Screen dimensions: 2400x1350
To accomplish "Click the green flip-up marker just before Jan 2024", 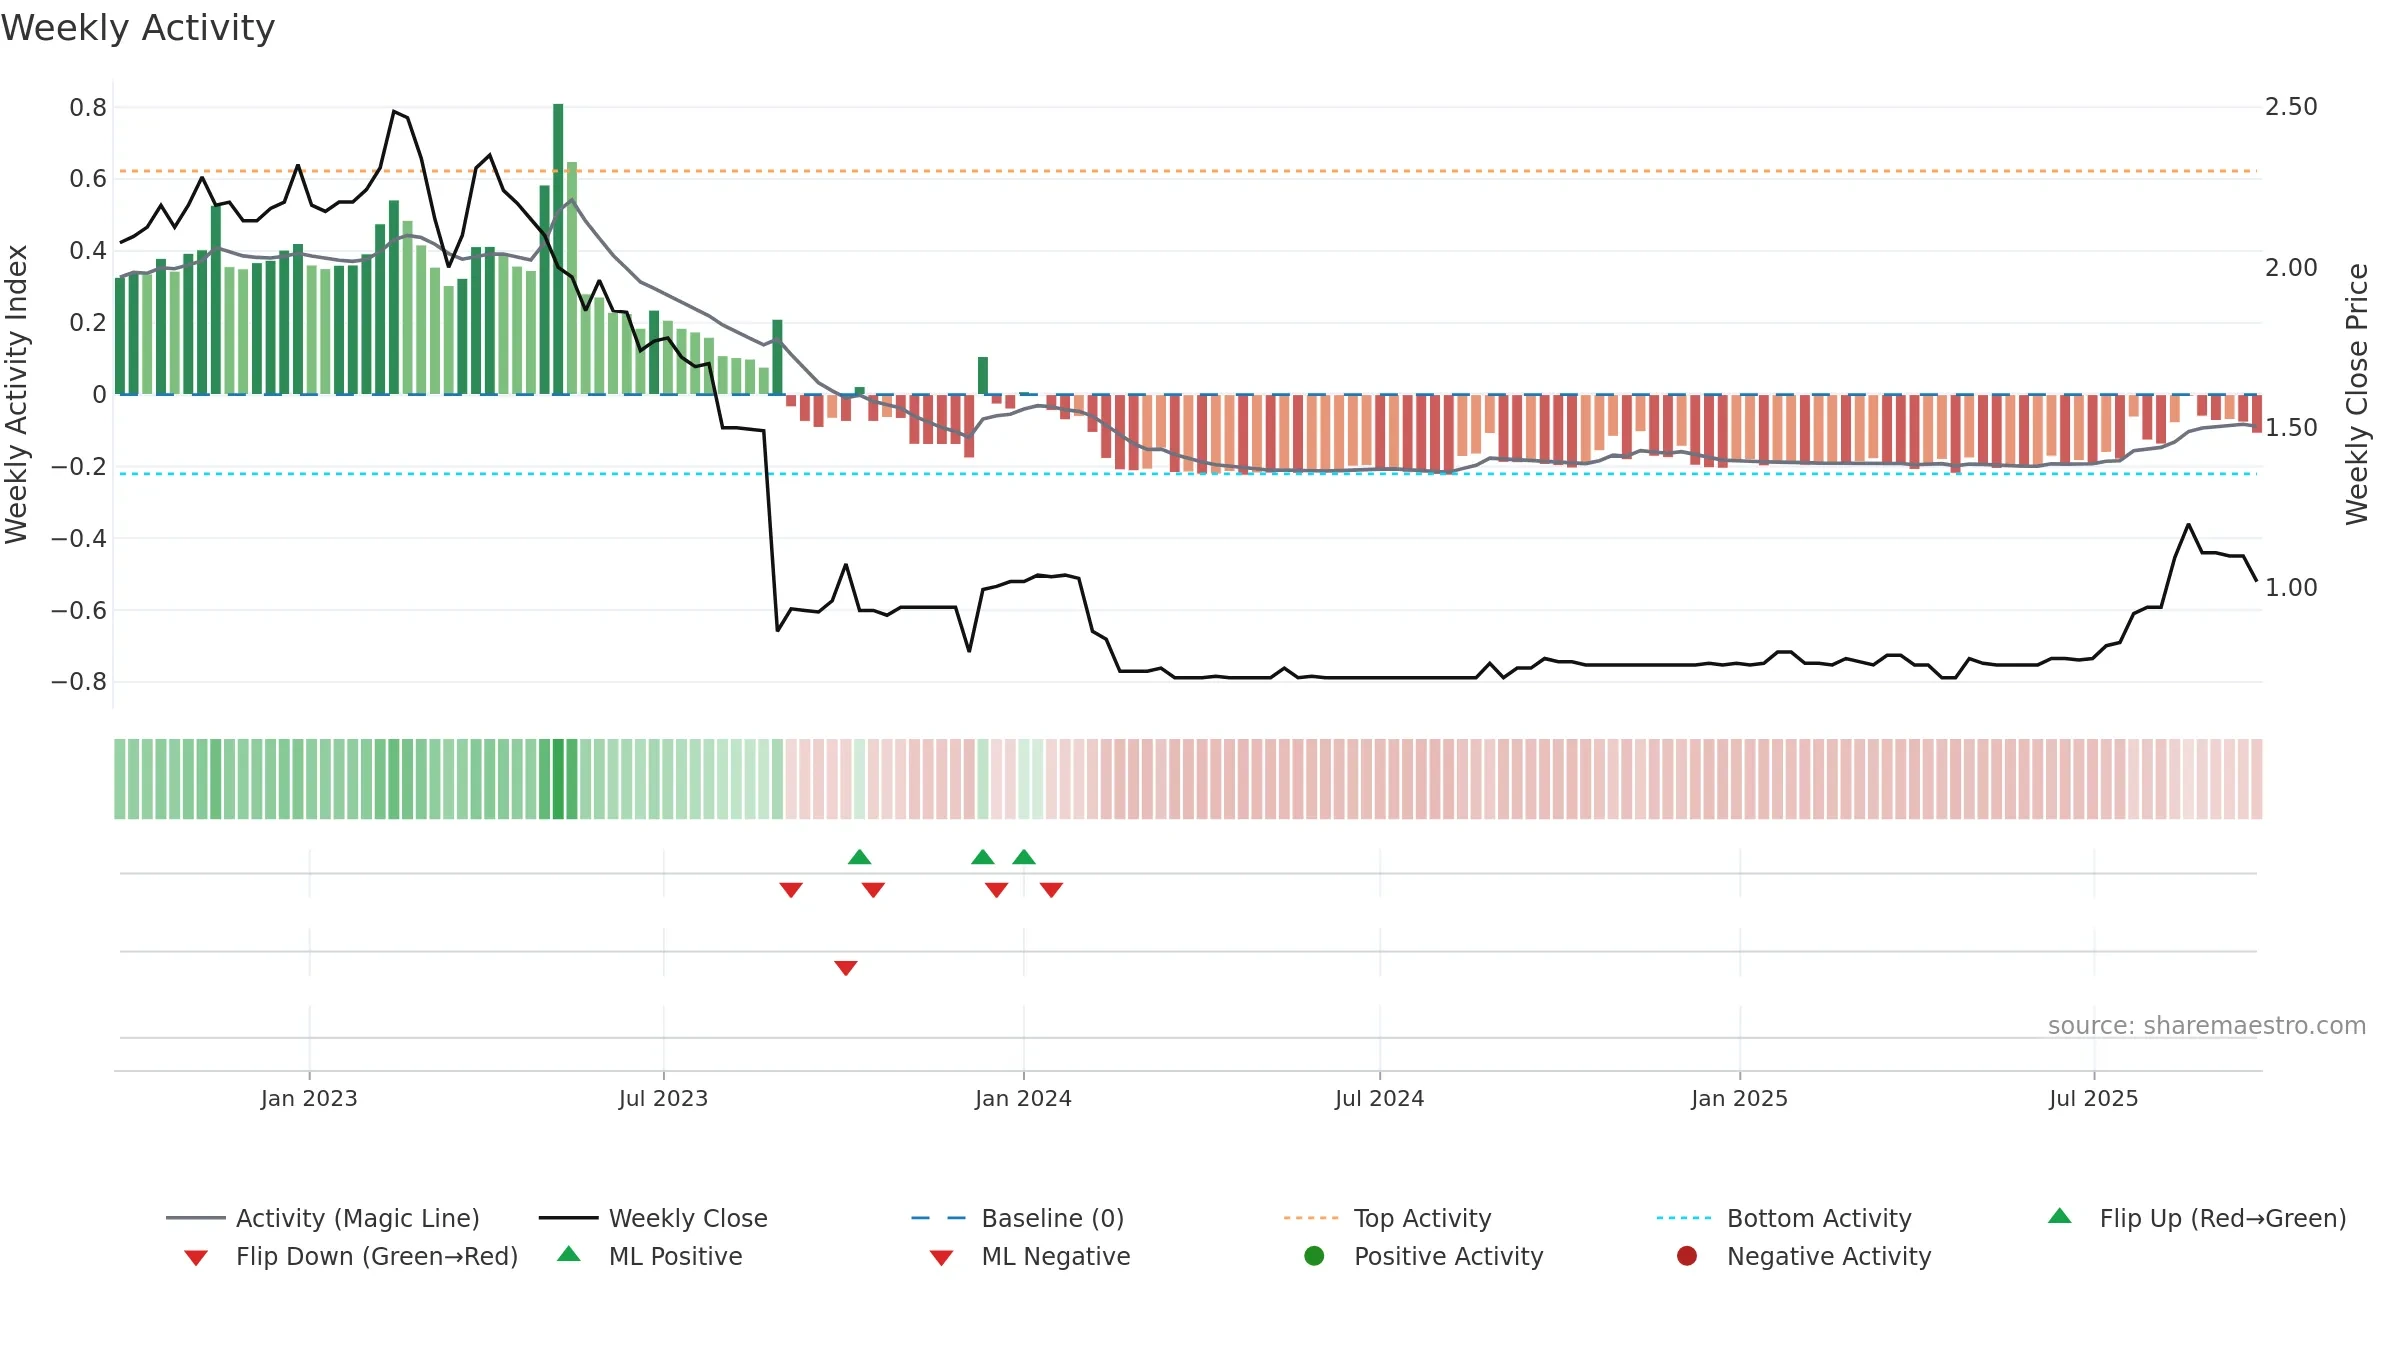I will 983,857.
